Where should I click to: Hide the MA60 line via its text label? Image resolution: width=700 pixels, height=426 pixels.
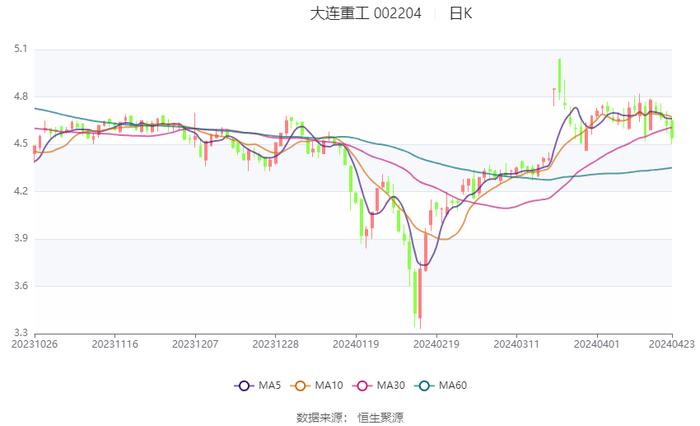452,385
